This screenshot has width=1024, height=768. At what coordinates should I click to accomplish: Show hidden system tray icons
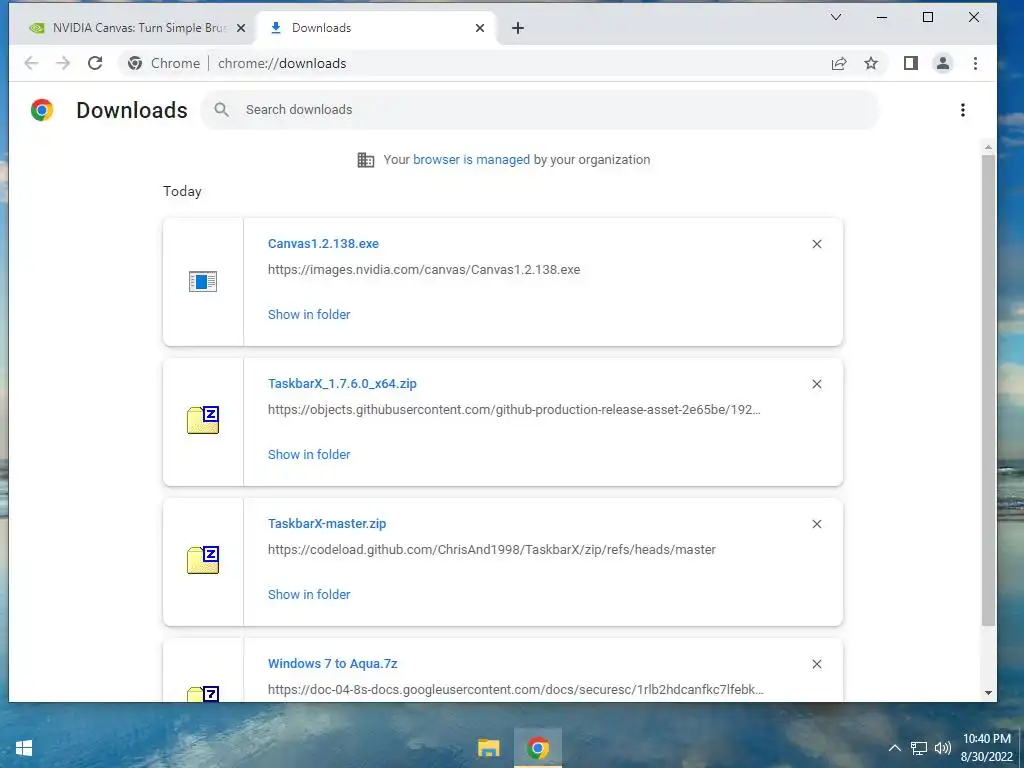(895, 748)
